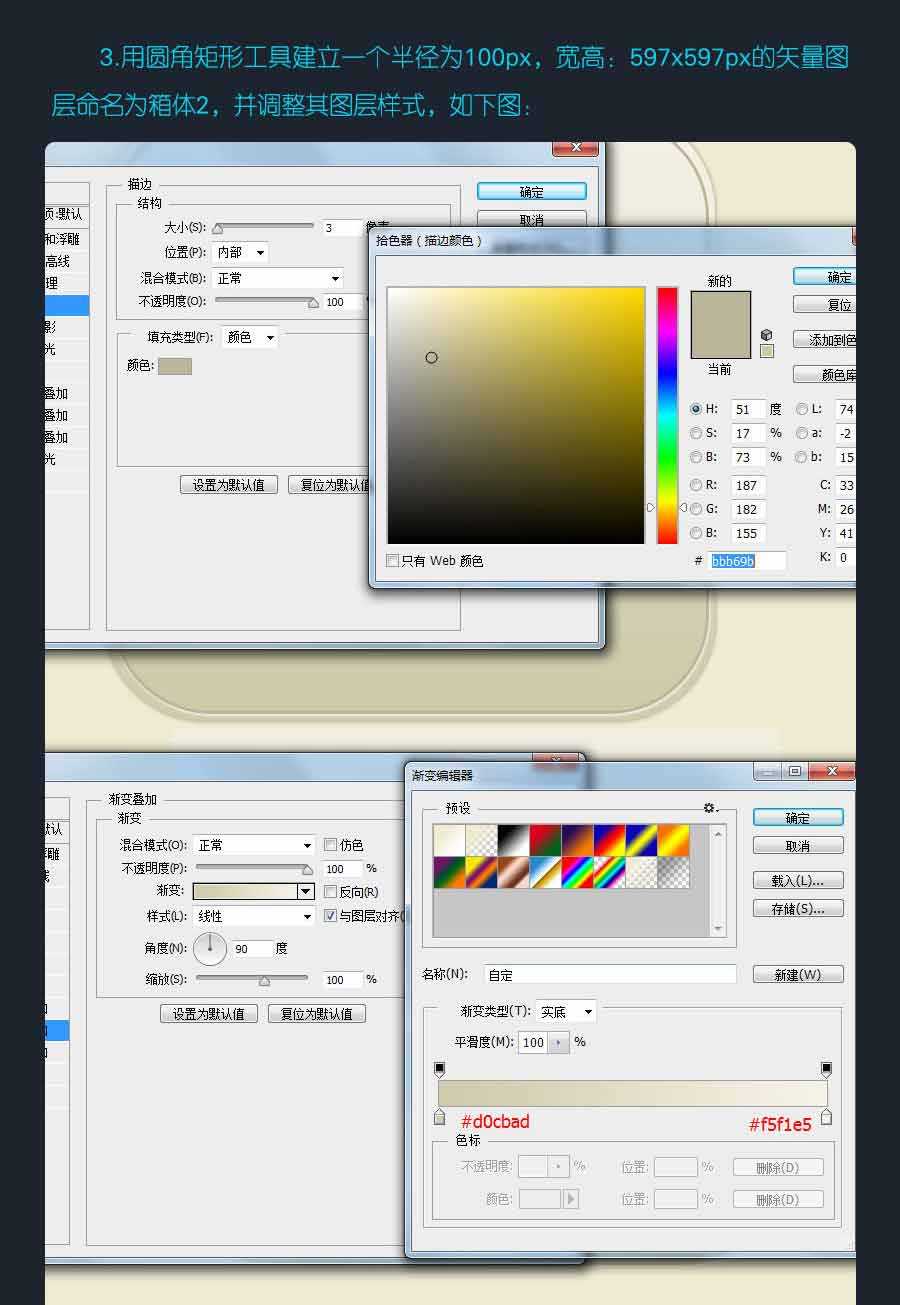This screenshot has width=900, height=1305.
Task: Click the out-of-gamut warning cube icon
Action: click(x=767, y=335)
